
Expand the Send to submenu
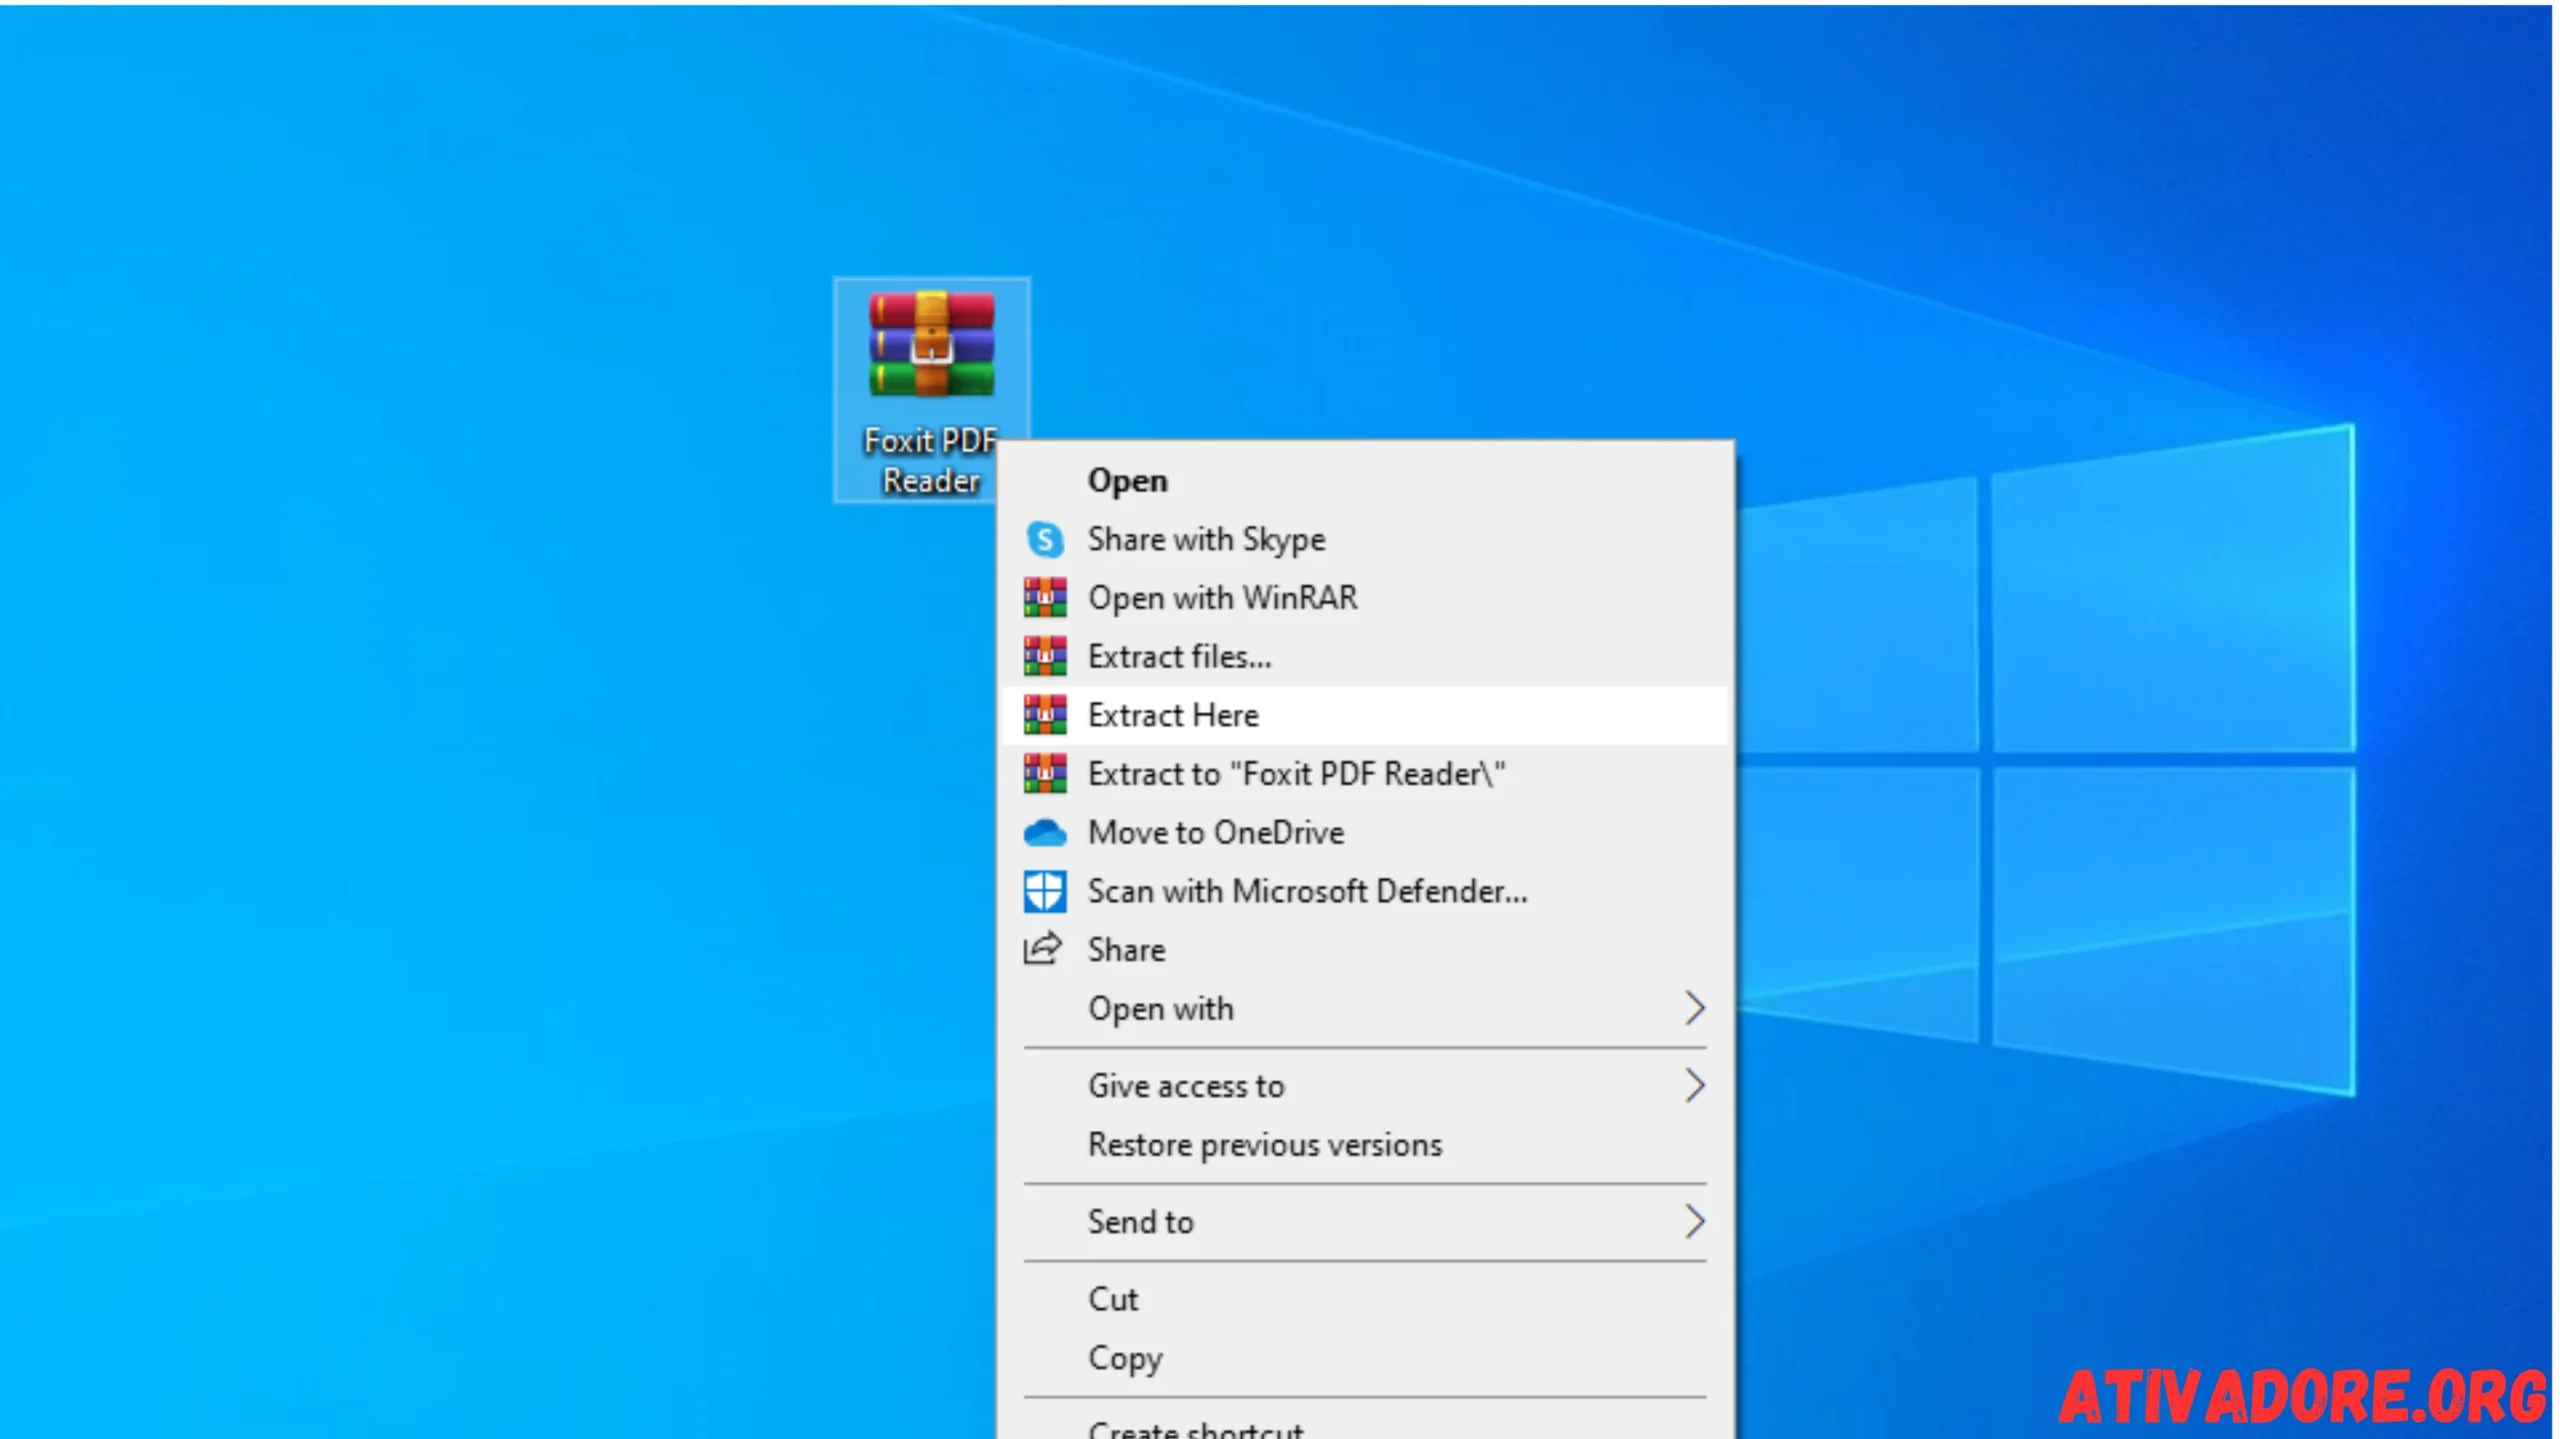[1693, 1221]
